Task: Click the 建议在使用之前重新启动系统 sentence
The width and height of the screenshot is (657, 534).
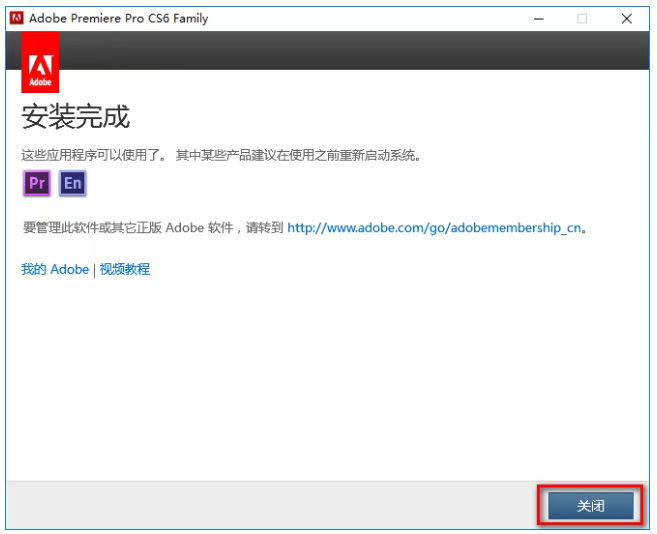Action: [x=298, y=155]
